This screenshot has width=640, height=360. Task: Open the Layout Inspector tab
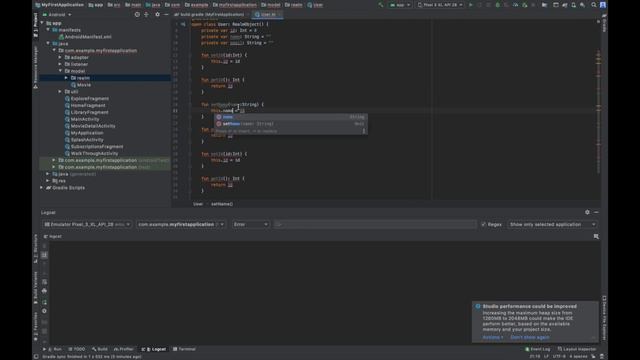pyautogui.click(x=577, y=349)
